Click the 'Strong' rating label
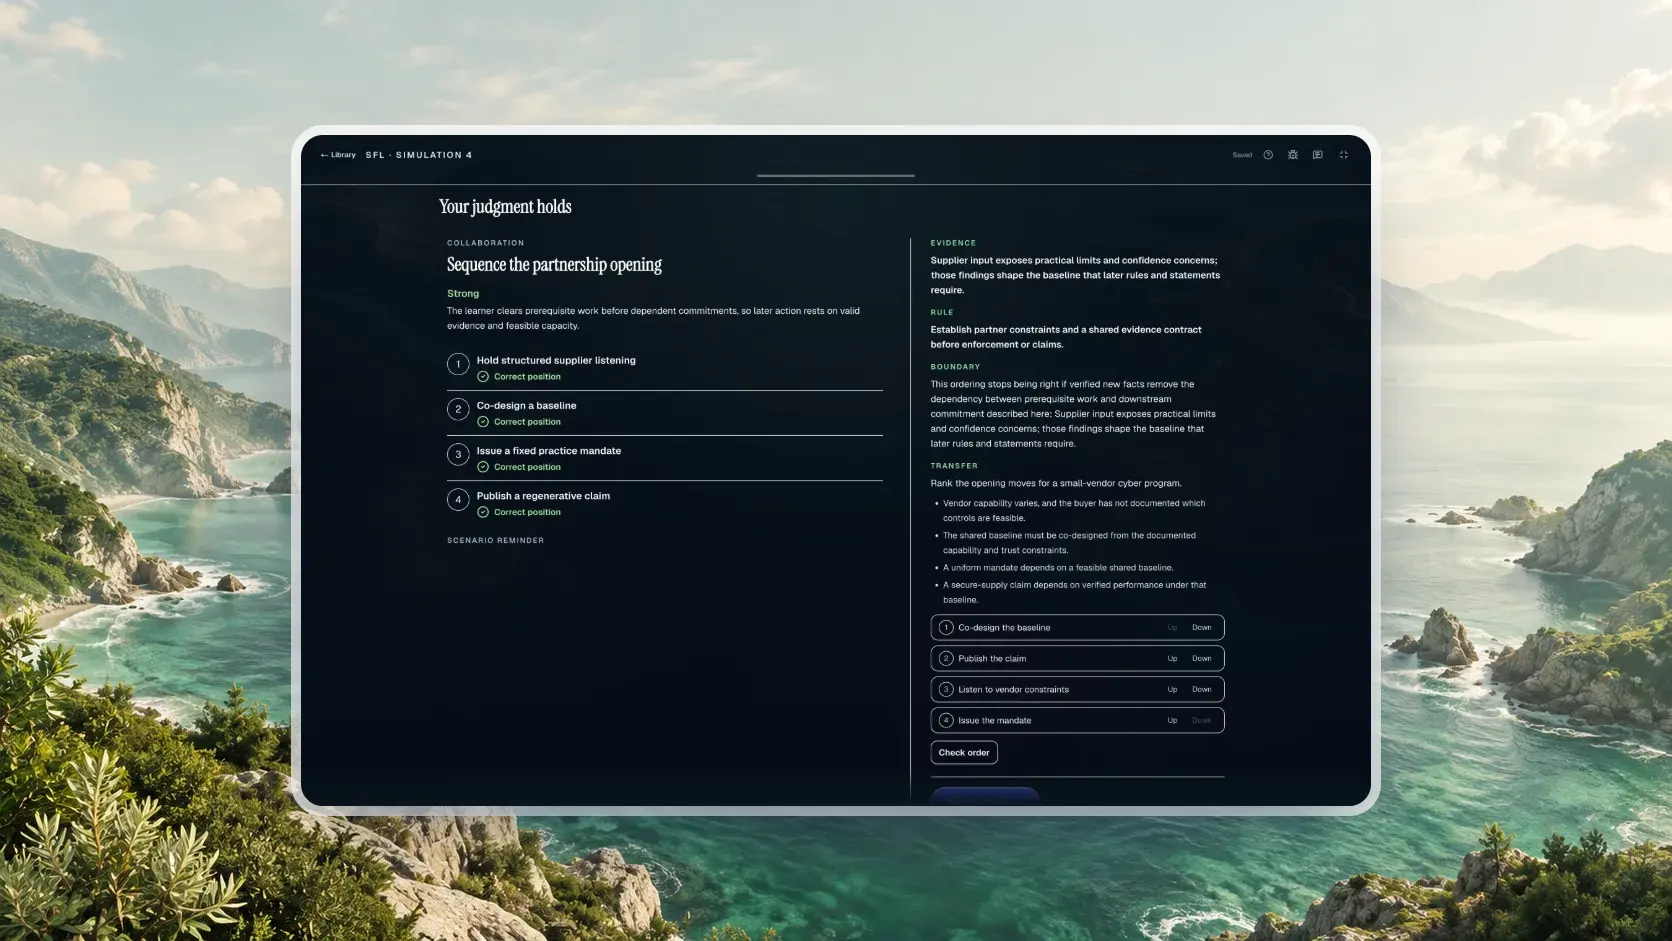 [x=463, y=294]
